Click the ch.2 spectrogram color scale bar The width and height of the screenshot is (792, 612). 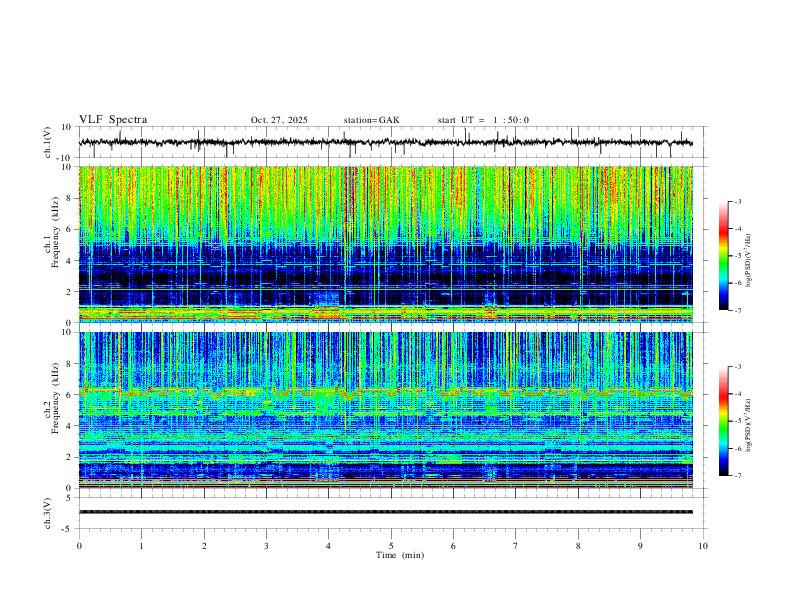pyautogui.click(x=723, y=421)
